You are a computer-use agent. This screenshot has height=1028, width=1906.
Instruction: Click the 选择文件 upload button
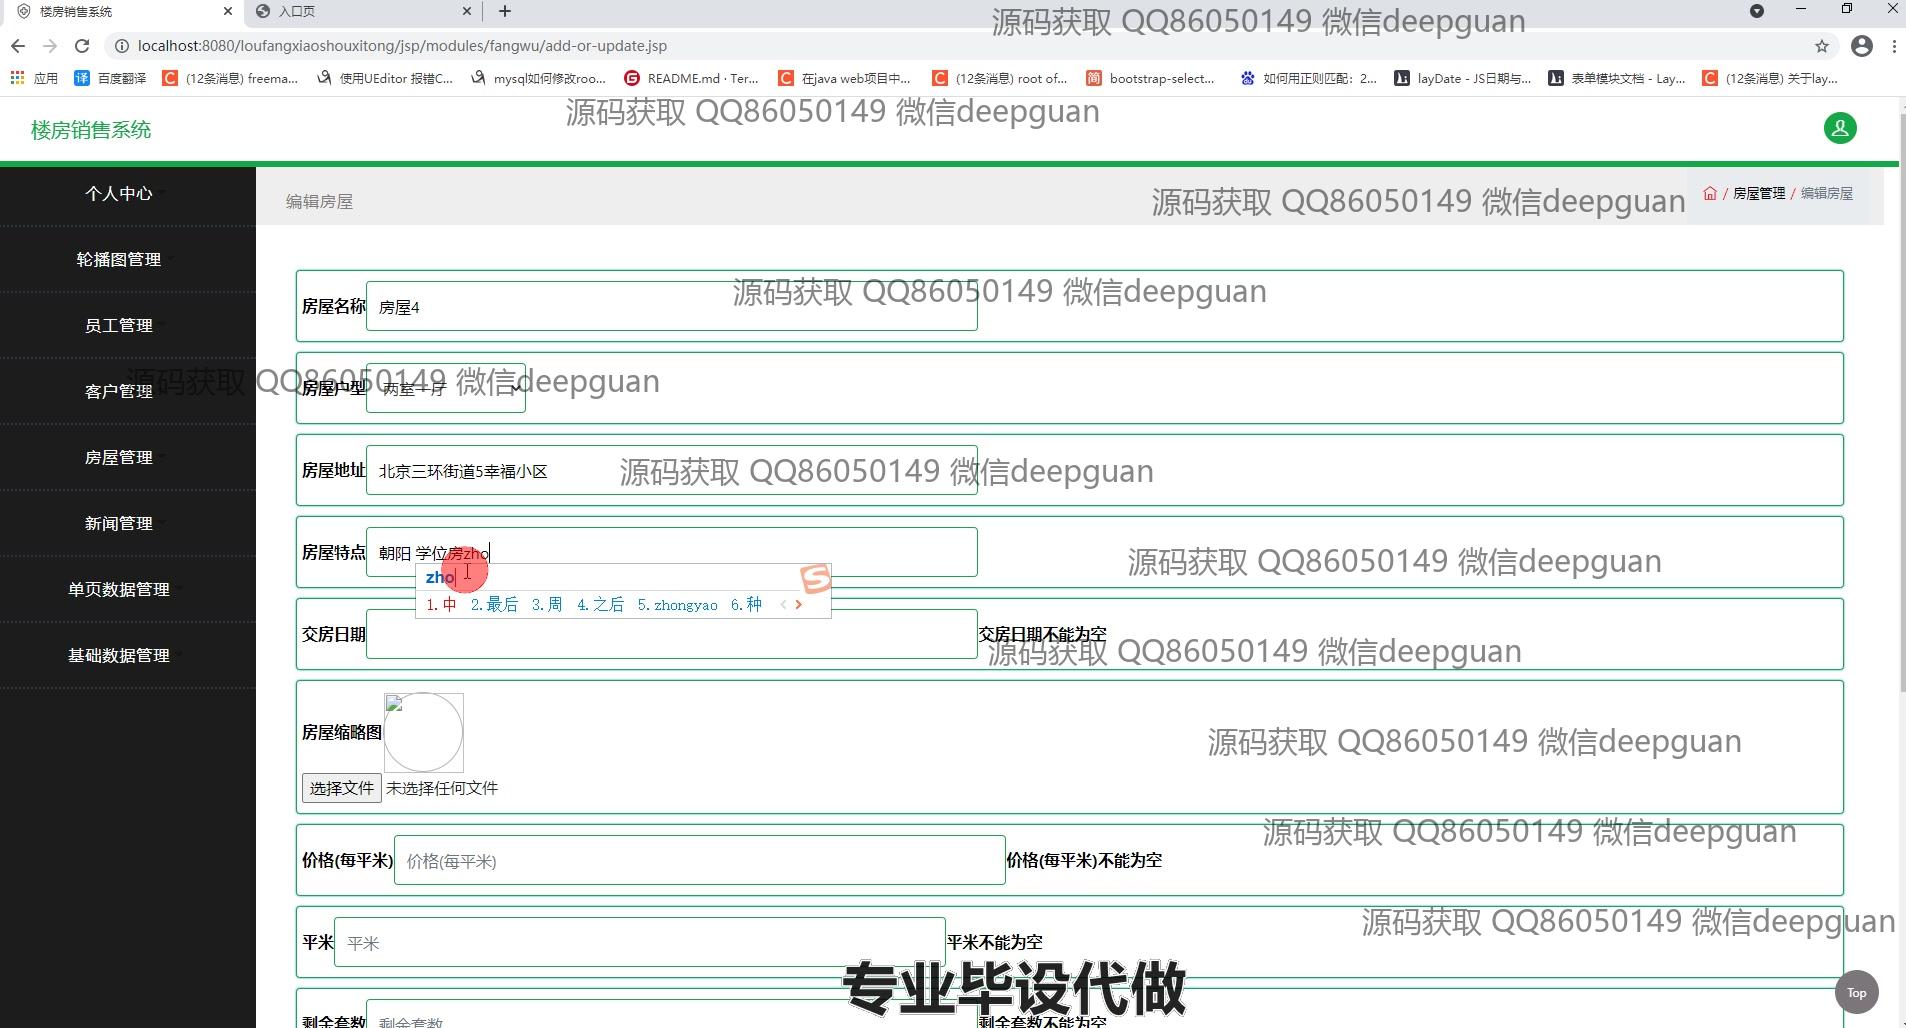pyautogui.click(x=341, y=788)
